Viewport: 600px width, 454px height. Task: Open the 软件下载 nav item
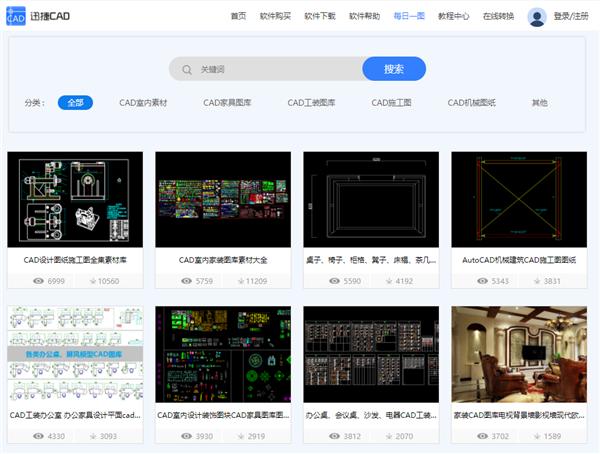(x=320, y=16)
